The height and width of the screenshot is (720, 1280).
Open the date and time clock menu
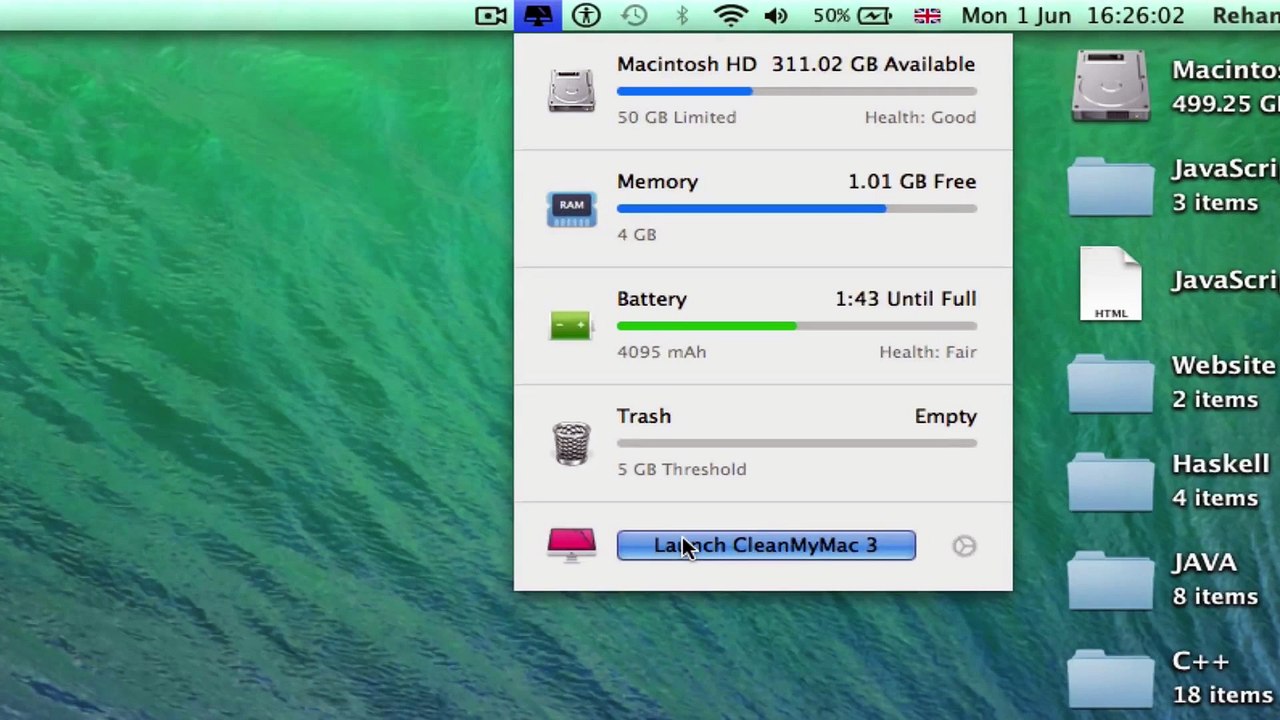click(x=1073, y=15)
